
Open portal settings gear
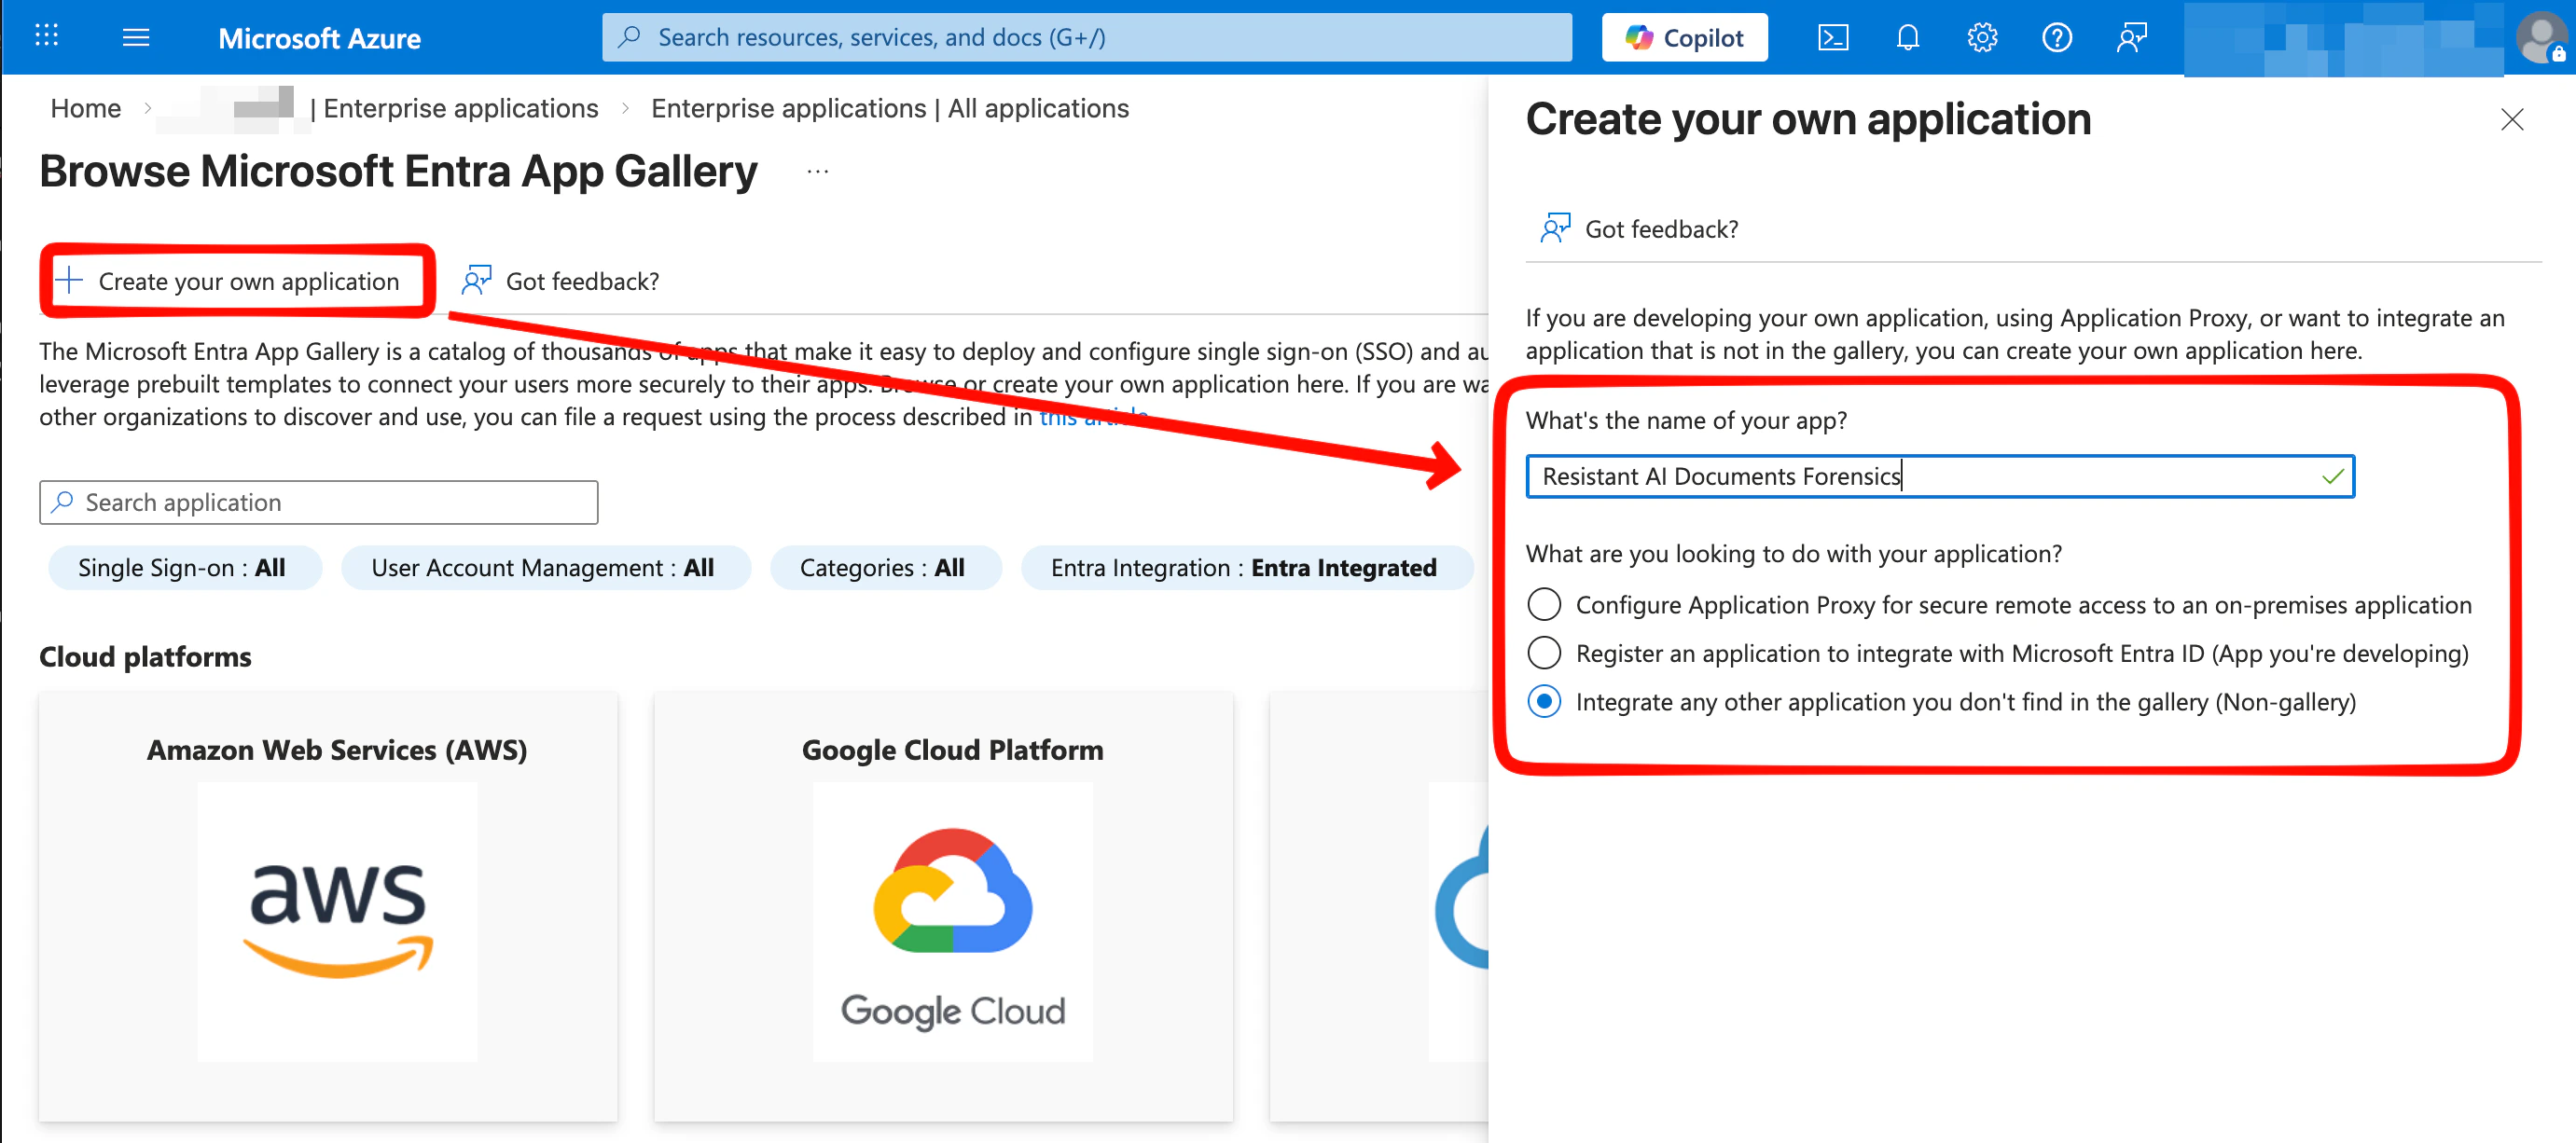(1981, 38)
